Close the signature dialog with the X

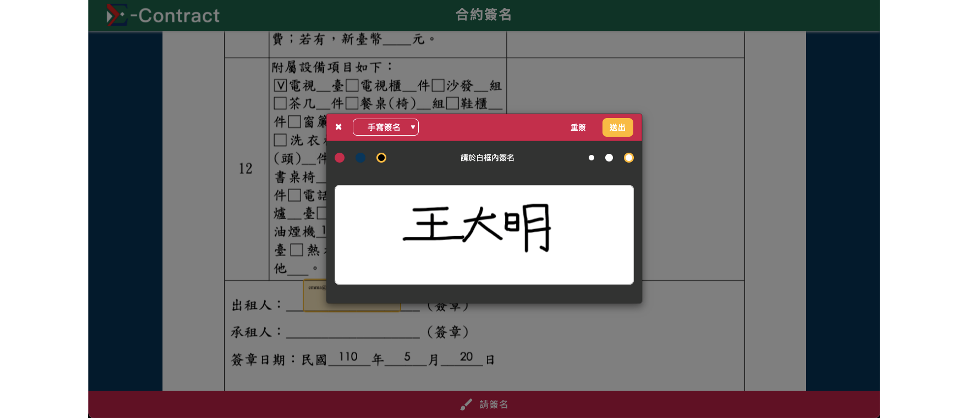(x=339, y=127)
